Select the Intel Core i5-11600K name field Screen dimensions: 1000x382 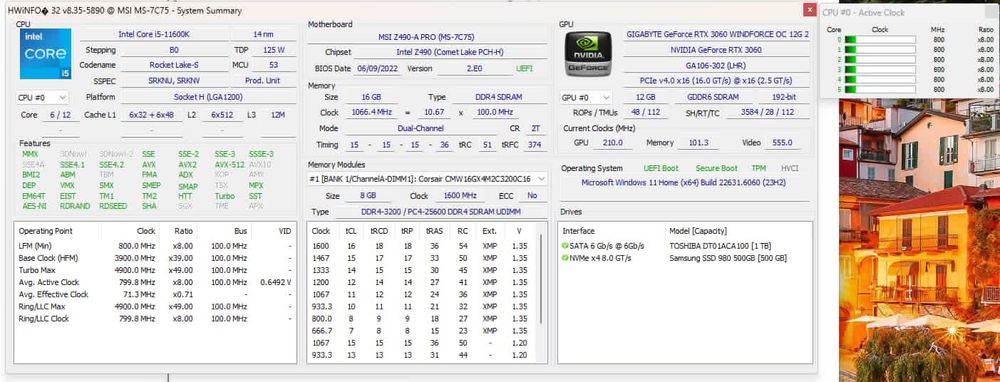(153, 34)
